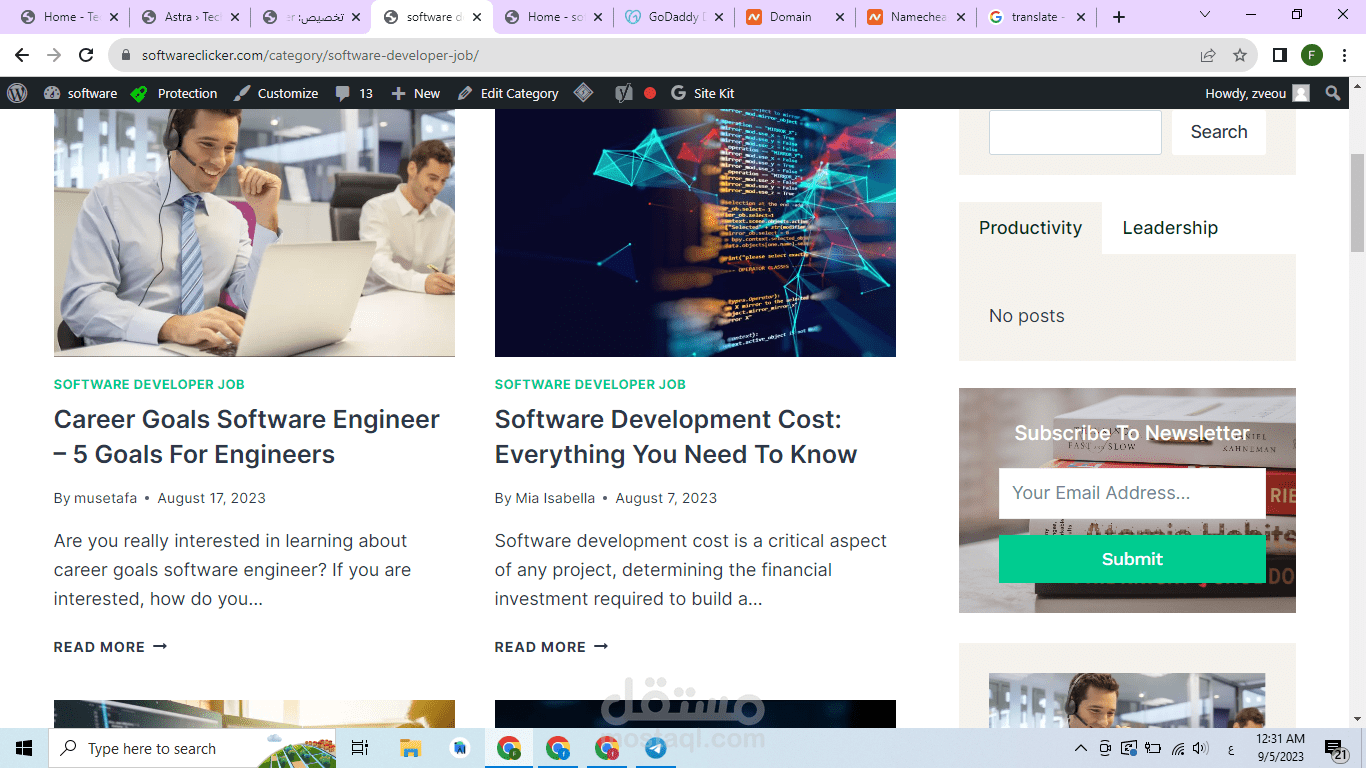Open the 'software' site dashboard link

[80, 93]
